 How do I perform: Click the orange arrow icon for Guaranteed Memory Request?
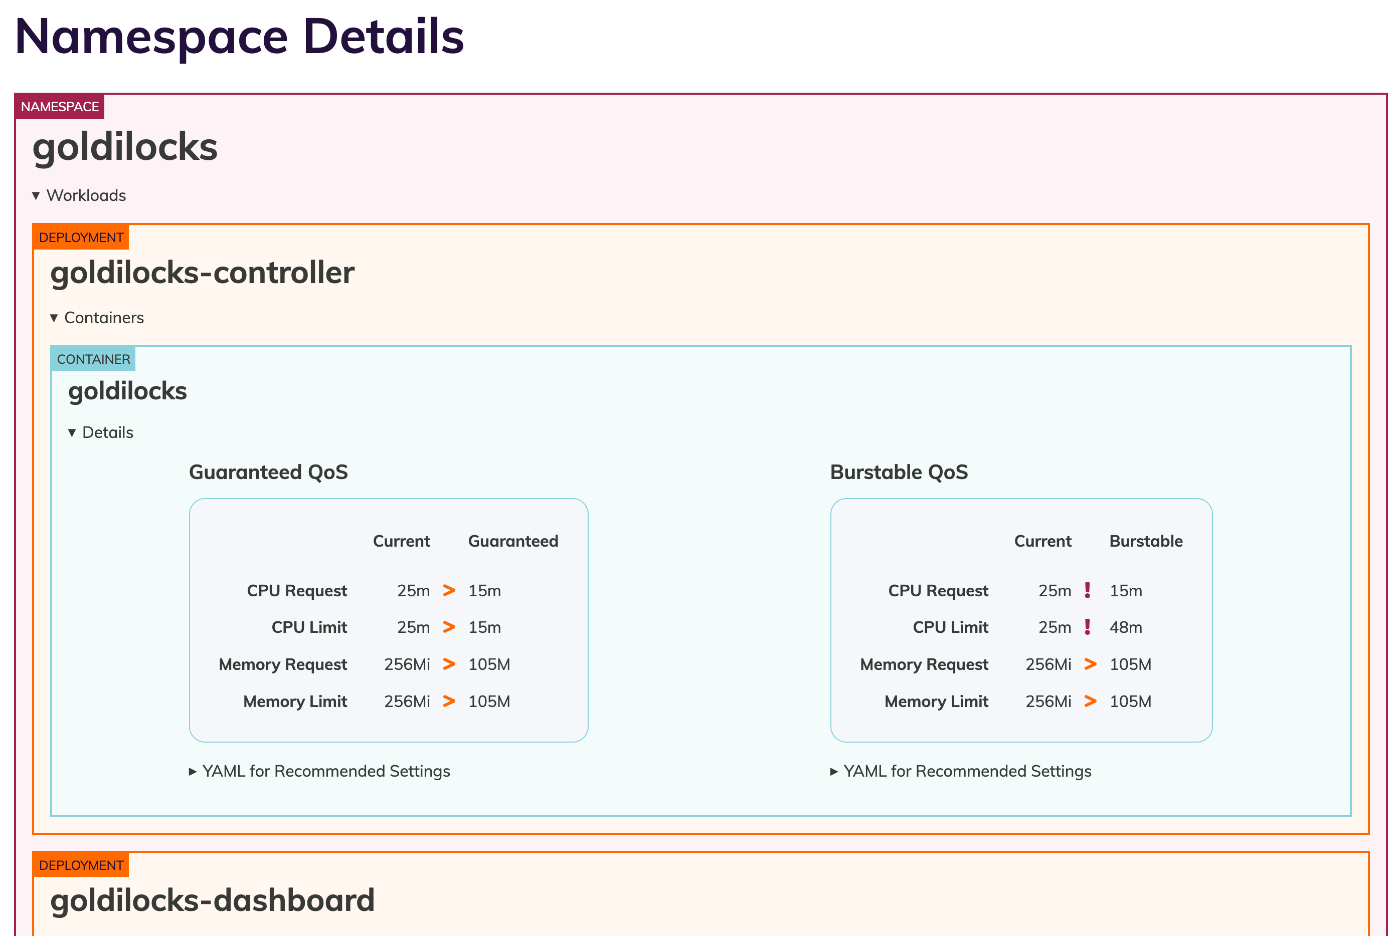pos(449,664)
